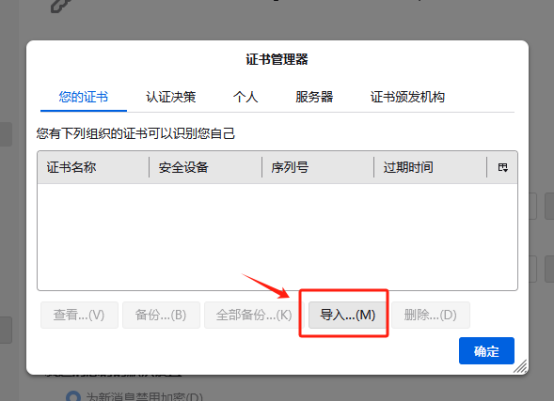Open the column picker icon in table header
The width and height of the screenshot is (554, 402).
pyautogui.click(x=503, y=167)
